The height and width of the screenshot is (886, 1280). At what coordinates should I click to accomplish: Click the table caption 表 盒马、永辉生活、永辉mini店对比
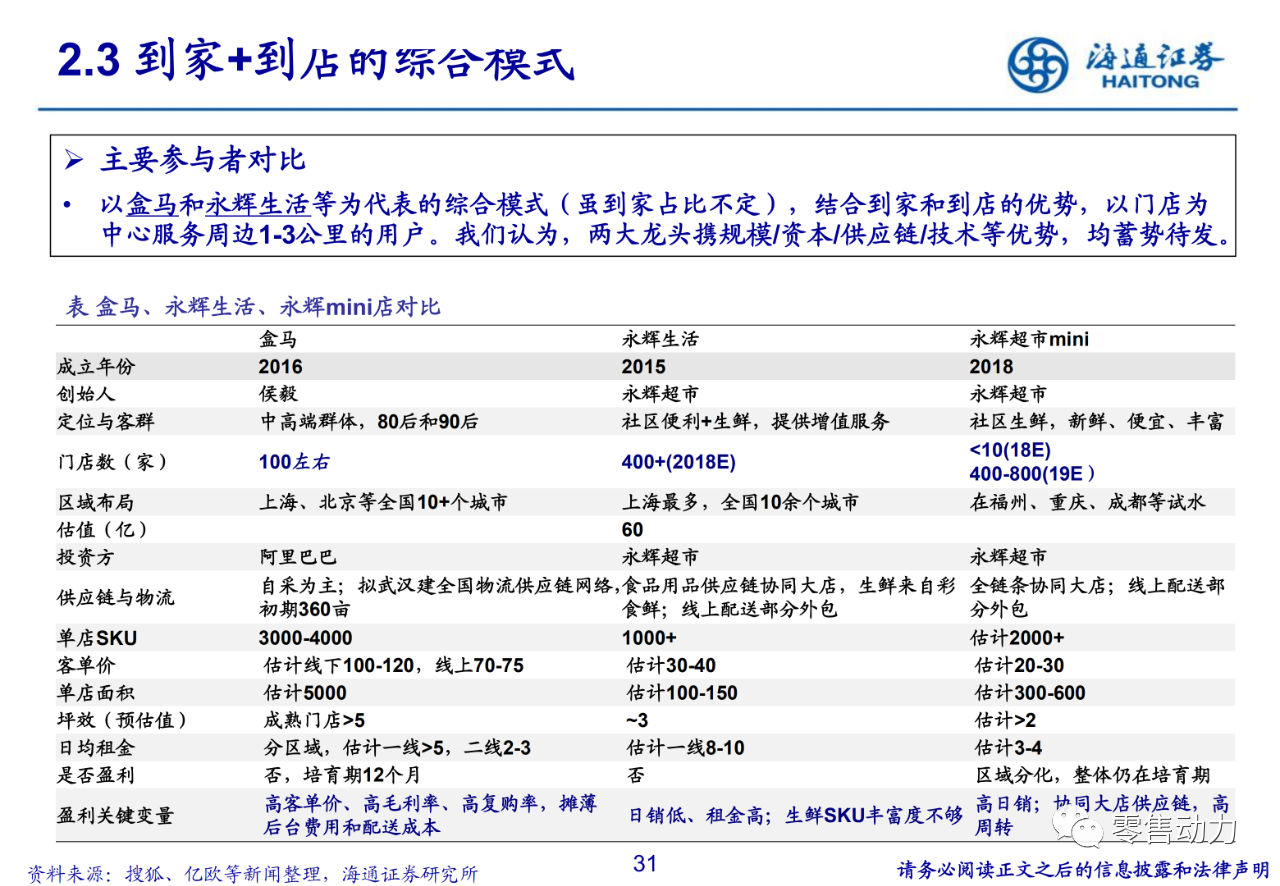click(253, 307)
